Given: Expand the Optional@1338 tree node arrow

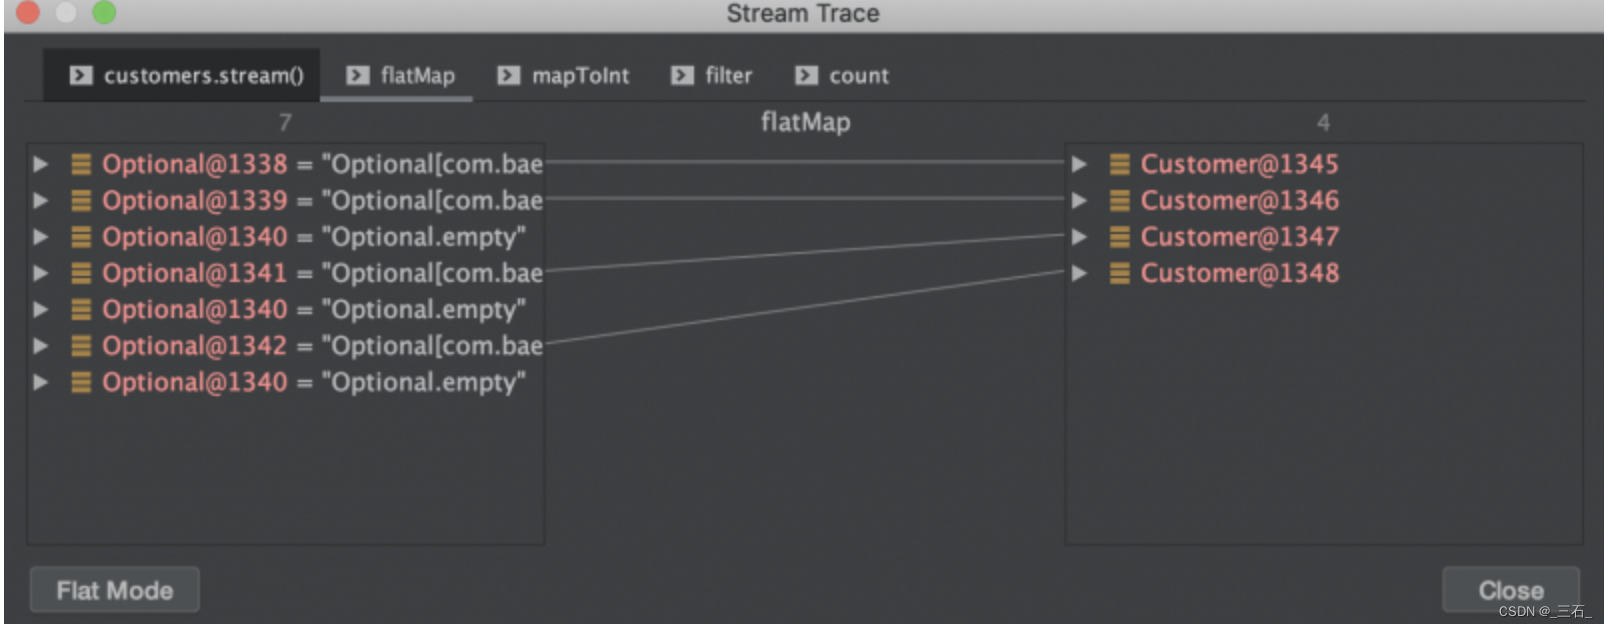Looking at the screenshot, I should [40, 164].
